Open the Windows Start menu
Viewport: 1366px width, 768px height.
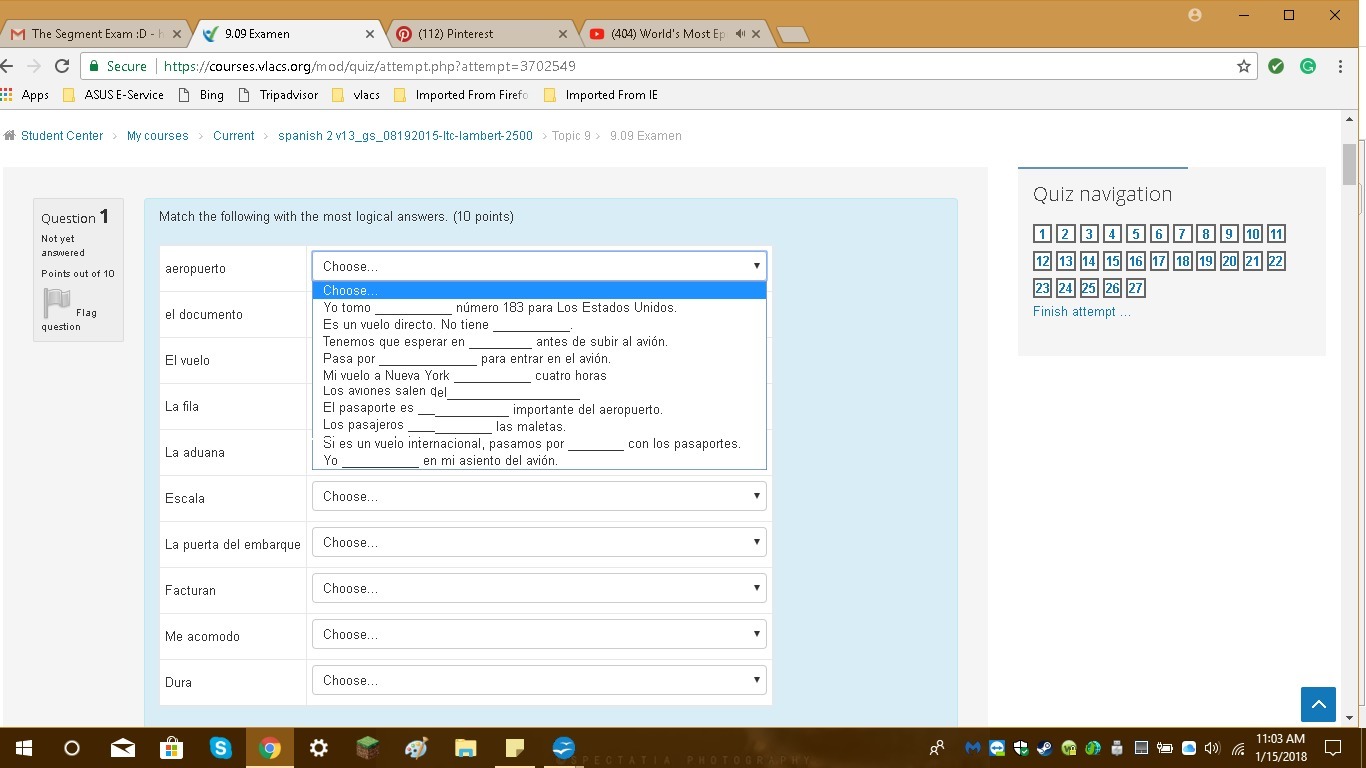coord(23,748)
